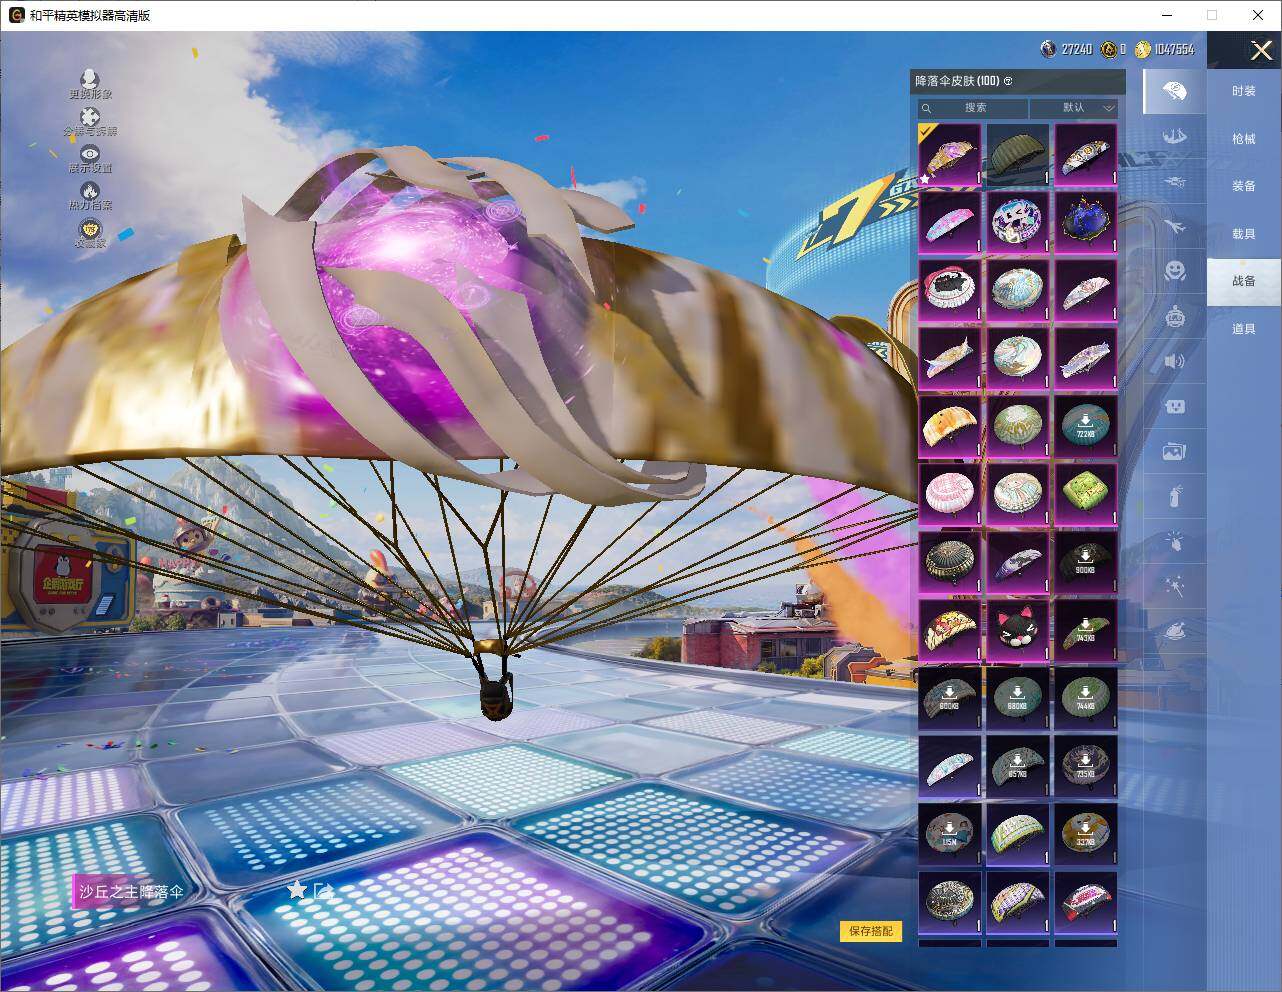Open the 热力档案 flame icon

pyautogui.click(x=90, y=191)
